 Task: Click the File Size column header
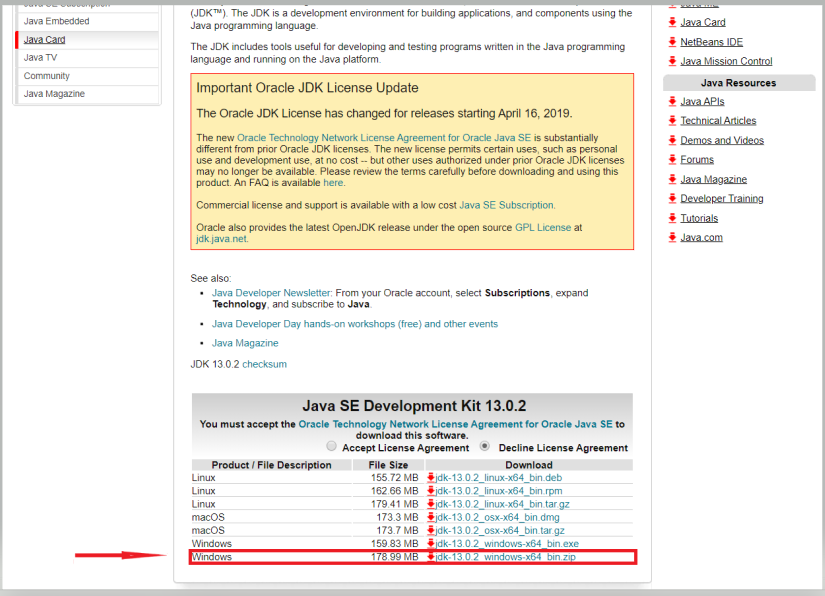(x=388, y=465)
